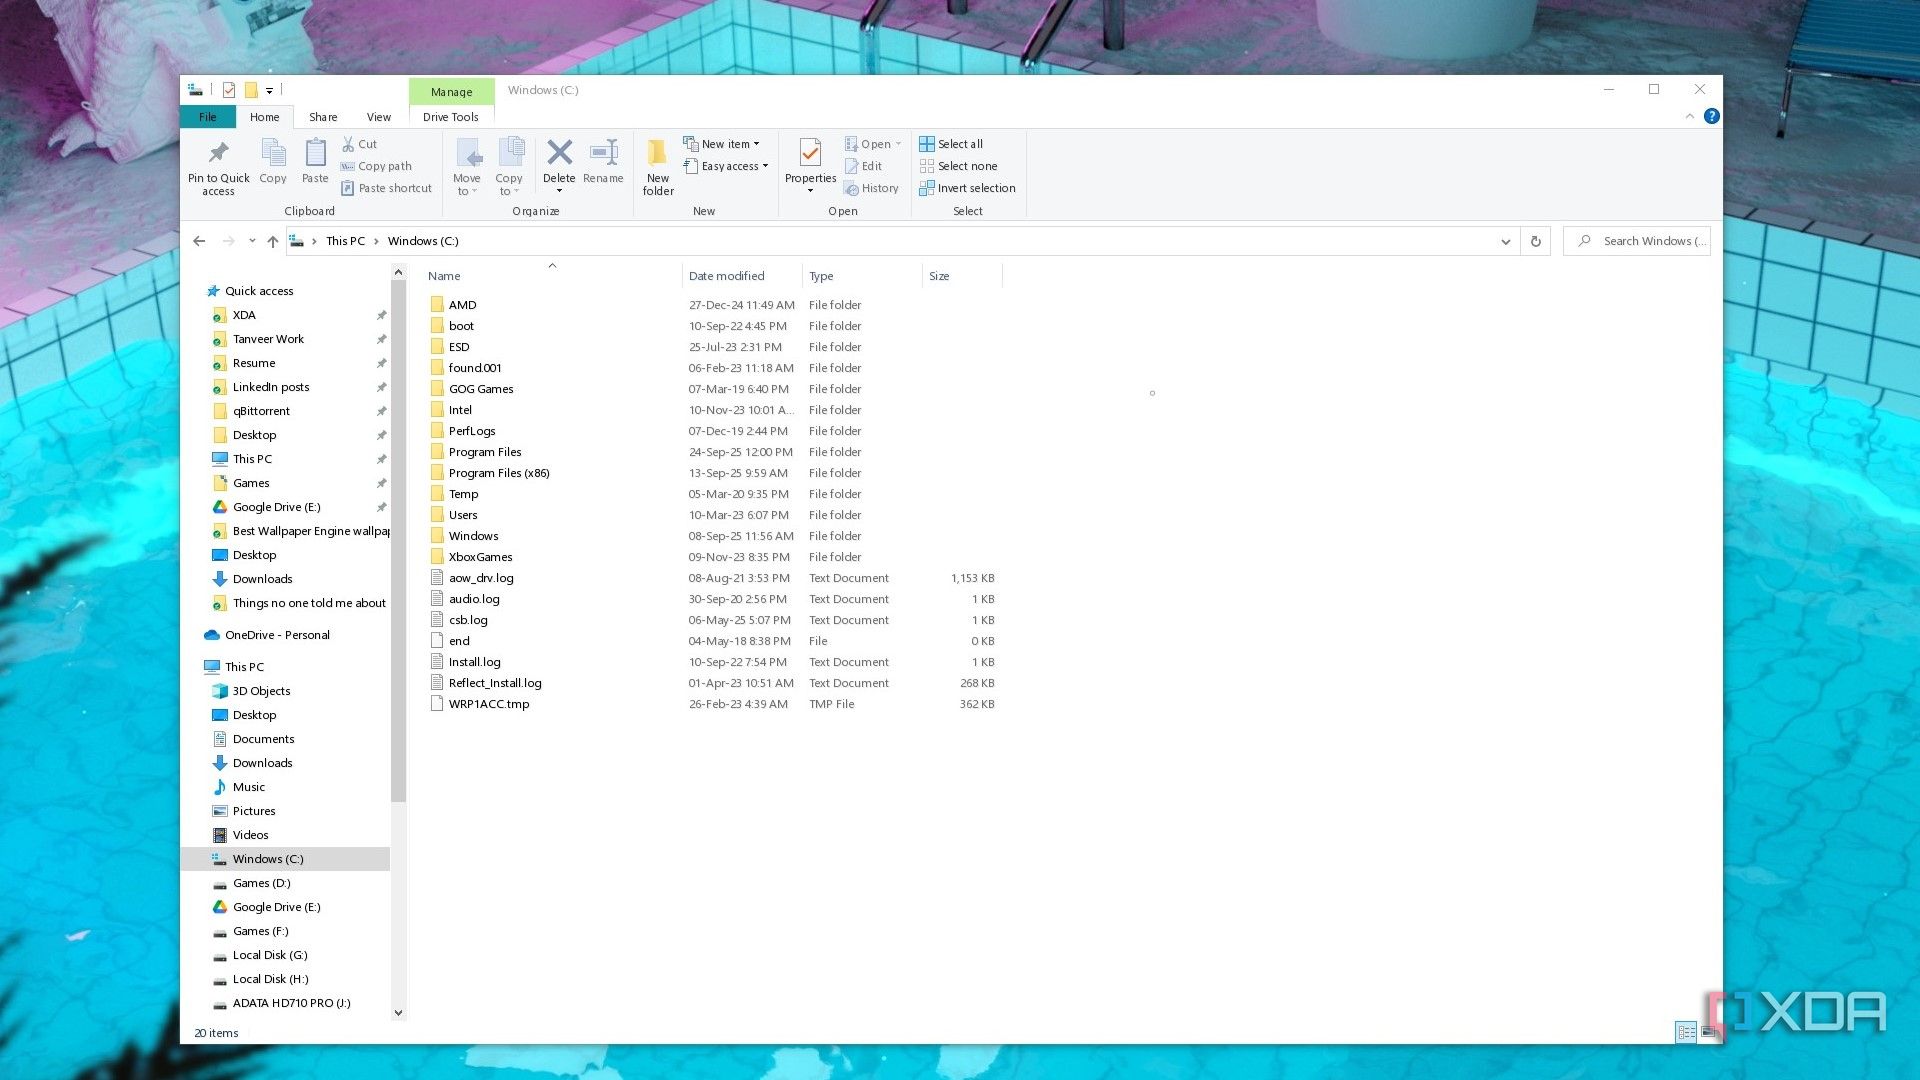This screenshot has height=1080, width=1920.
Task: Click Invert selection
Action: point(967,188)
